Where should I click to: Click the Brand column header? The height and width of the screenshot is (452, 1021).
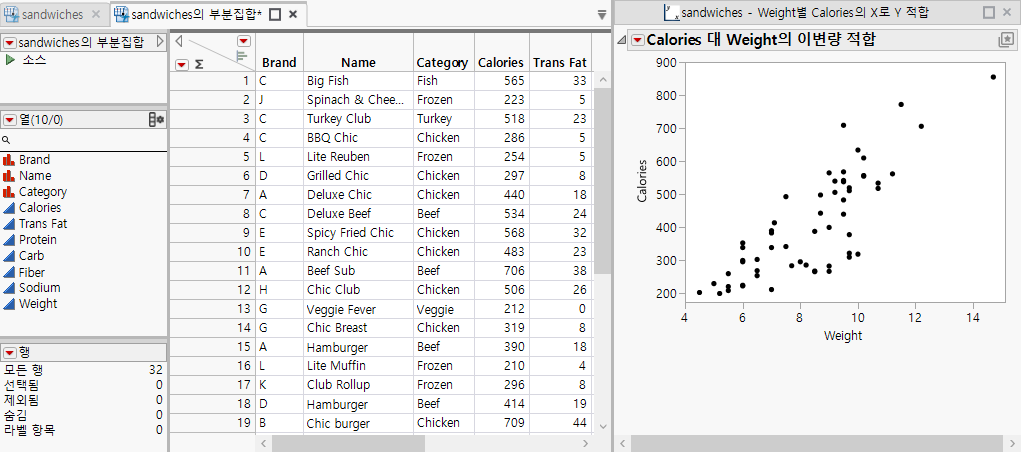pyautogui.click(x=279, y=63)
